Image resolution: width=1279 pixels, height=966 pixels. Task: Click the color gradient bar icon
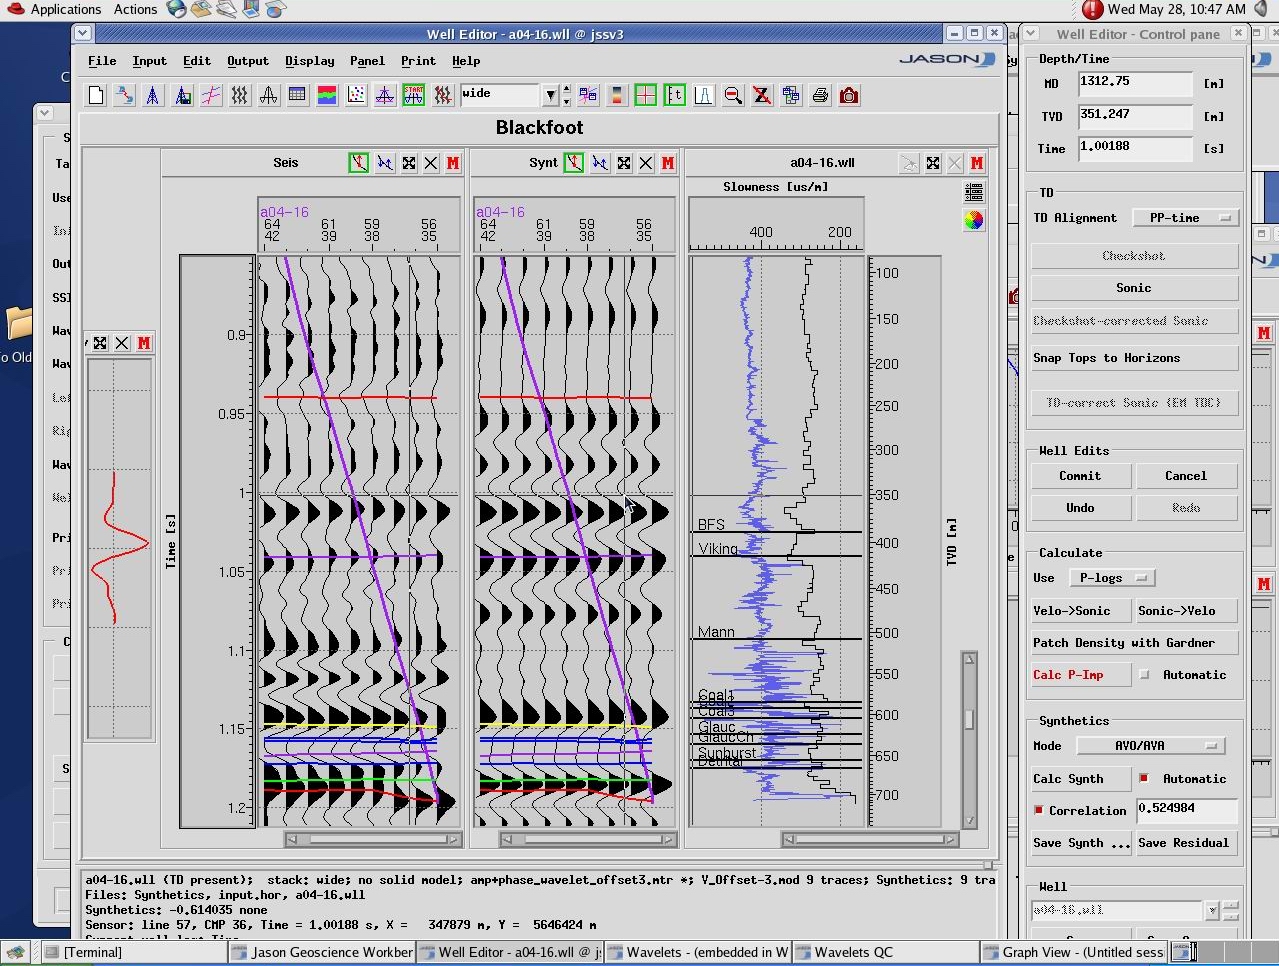pyautogui.click(x=617, y=95)
